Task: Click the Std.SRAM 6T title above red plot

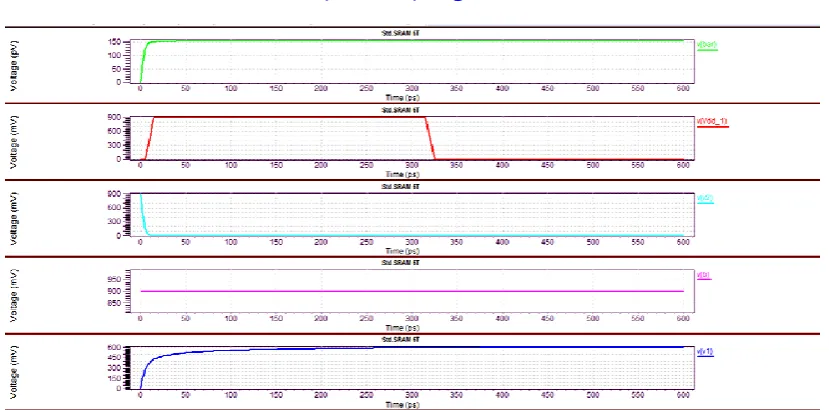Action: click(401, 110)
